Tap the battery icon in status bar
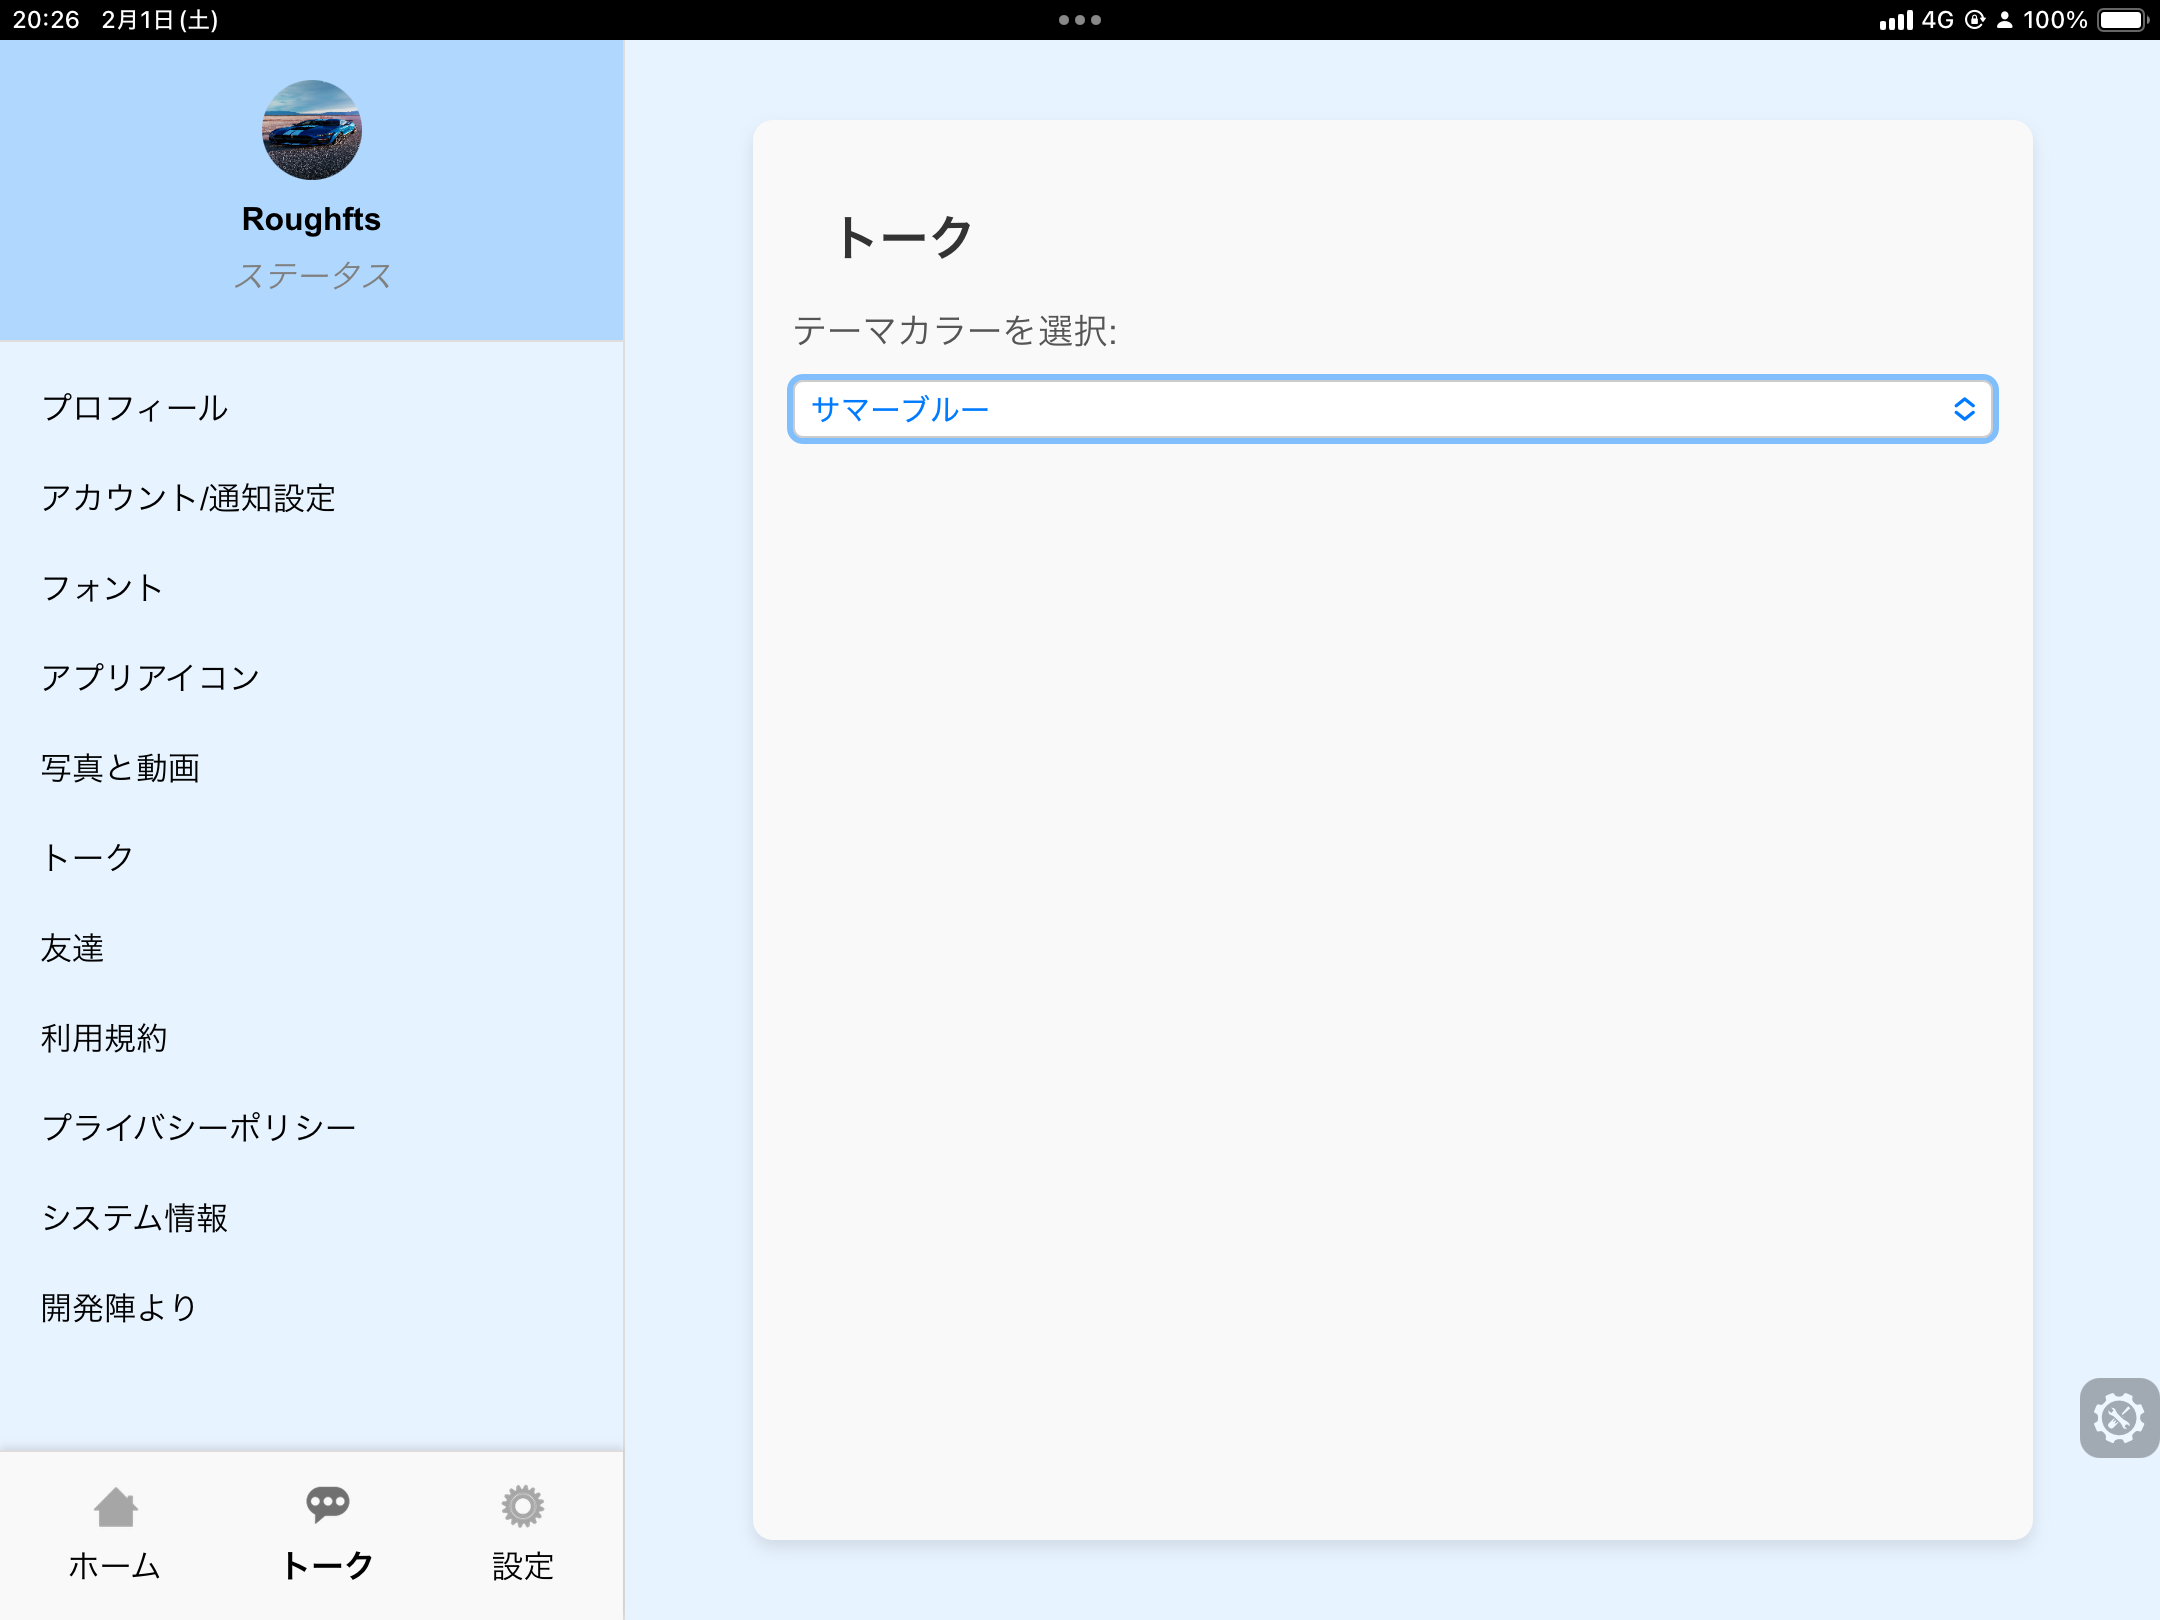Image resolution: width=2160 pixels, height=1620 pixels. 2122,20
